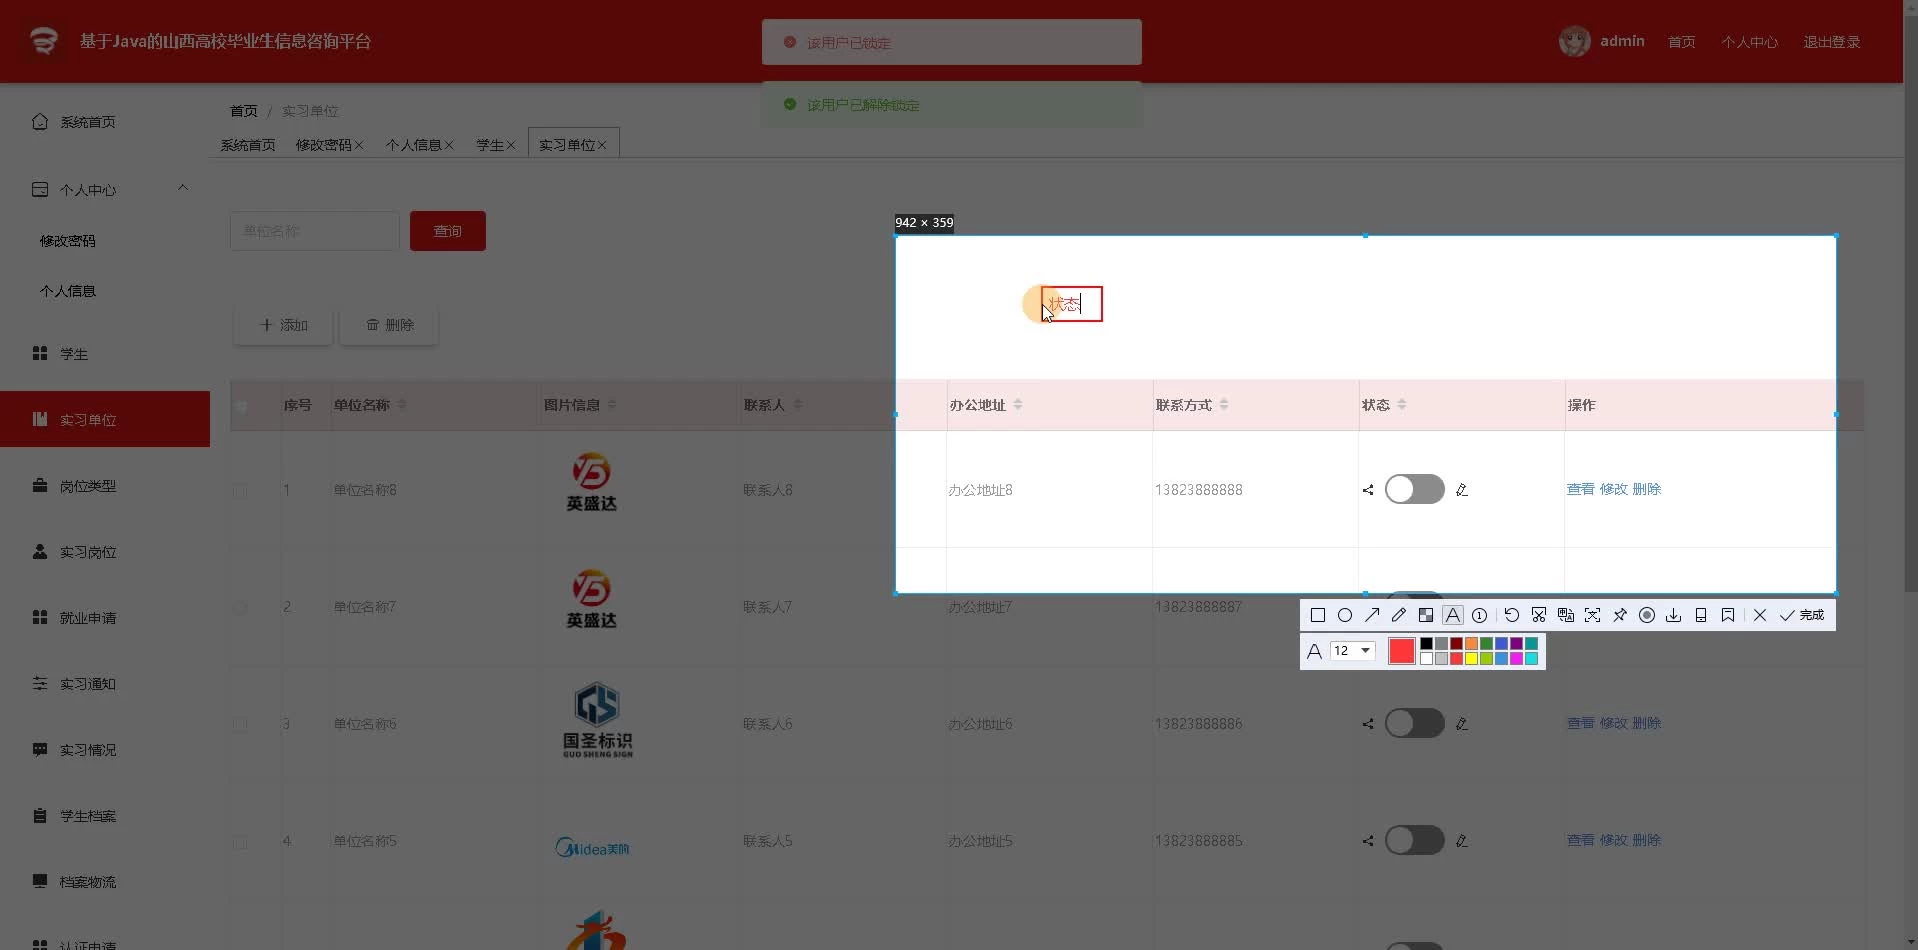1918x950 pixels.
Task: Select the mosaic blur tool
Action: pyautogui.click(x=1426, y=615)
